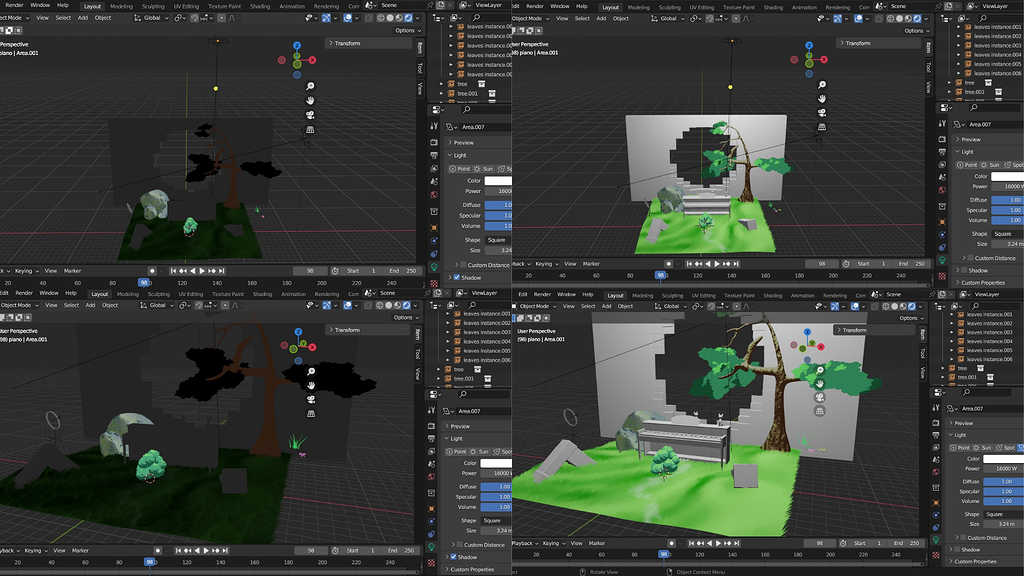
Task: Open Render menu in bottom-right window
Action: (x=541, y=295)
